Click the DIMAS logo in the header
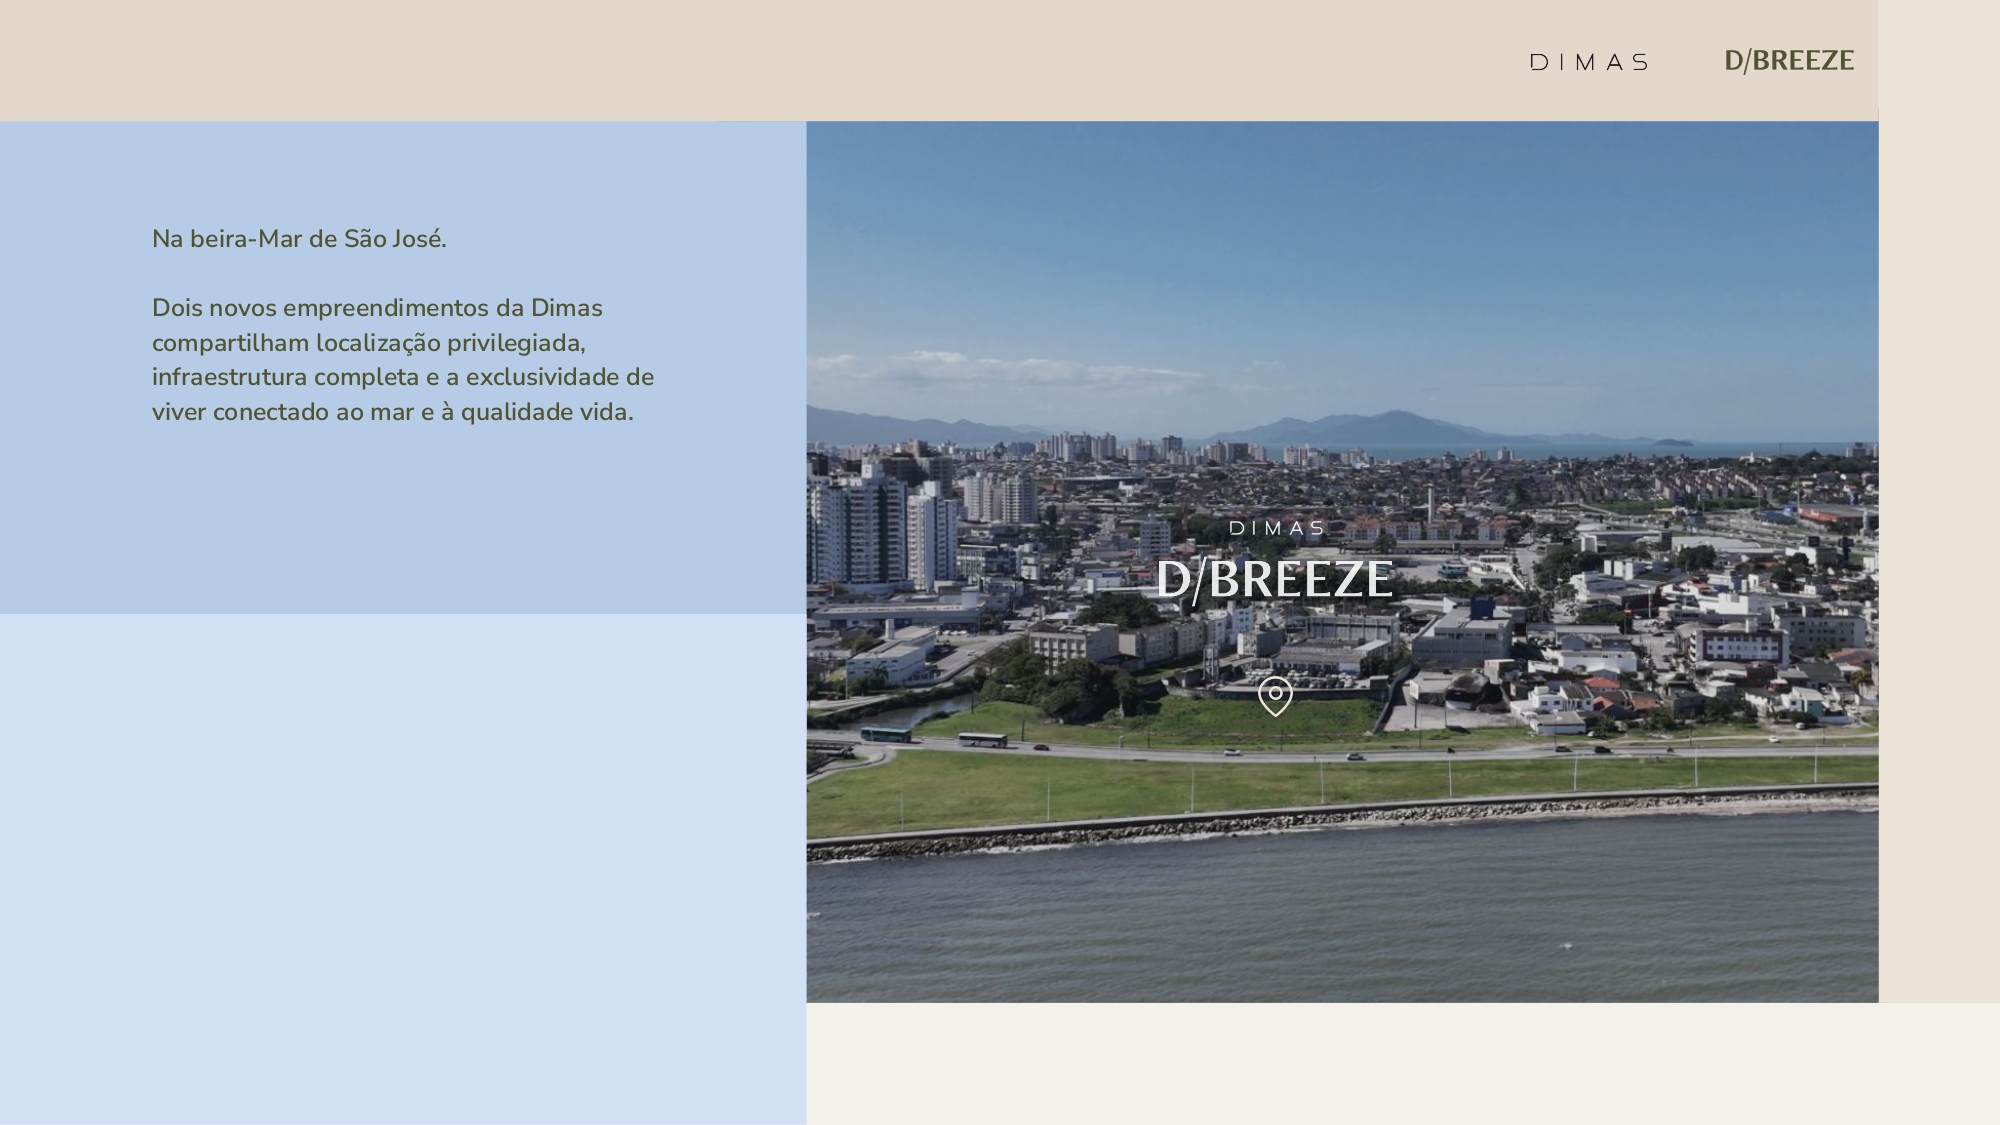This screenshot has width=2000, height=1125. pos(1589,62)
